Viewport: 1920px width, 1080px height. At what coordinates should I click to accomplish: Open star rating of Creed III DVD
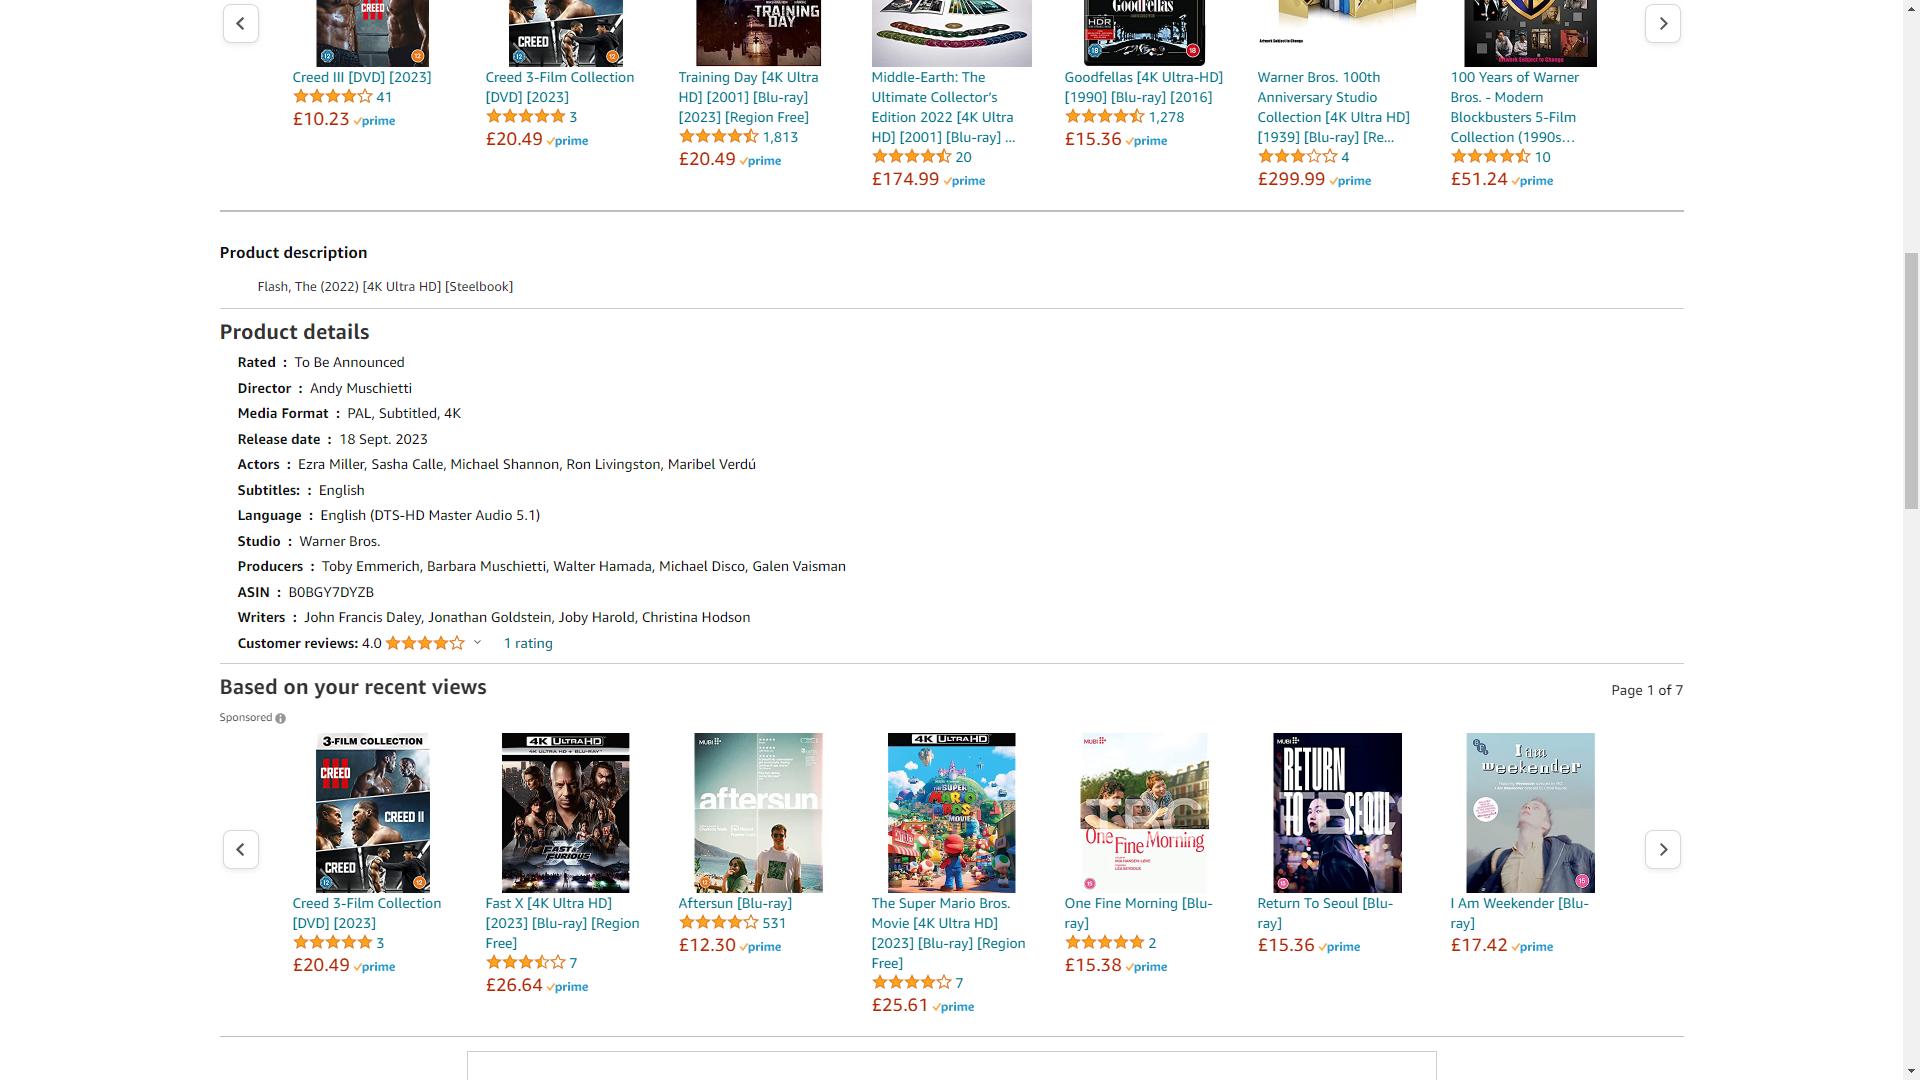(x=332, y=97)
